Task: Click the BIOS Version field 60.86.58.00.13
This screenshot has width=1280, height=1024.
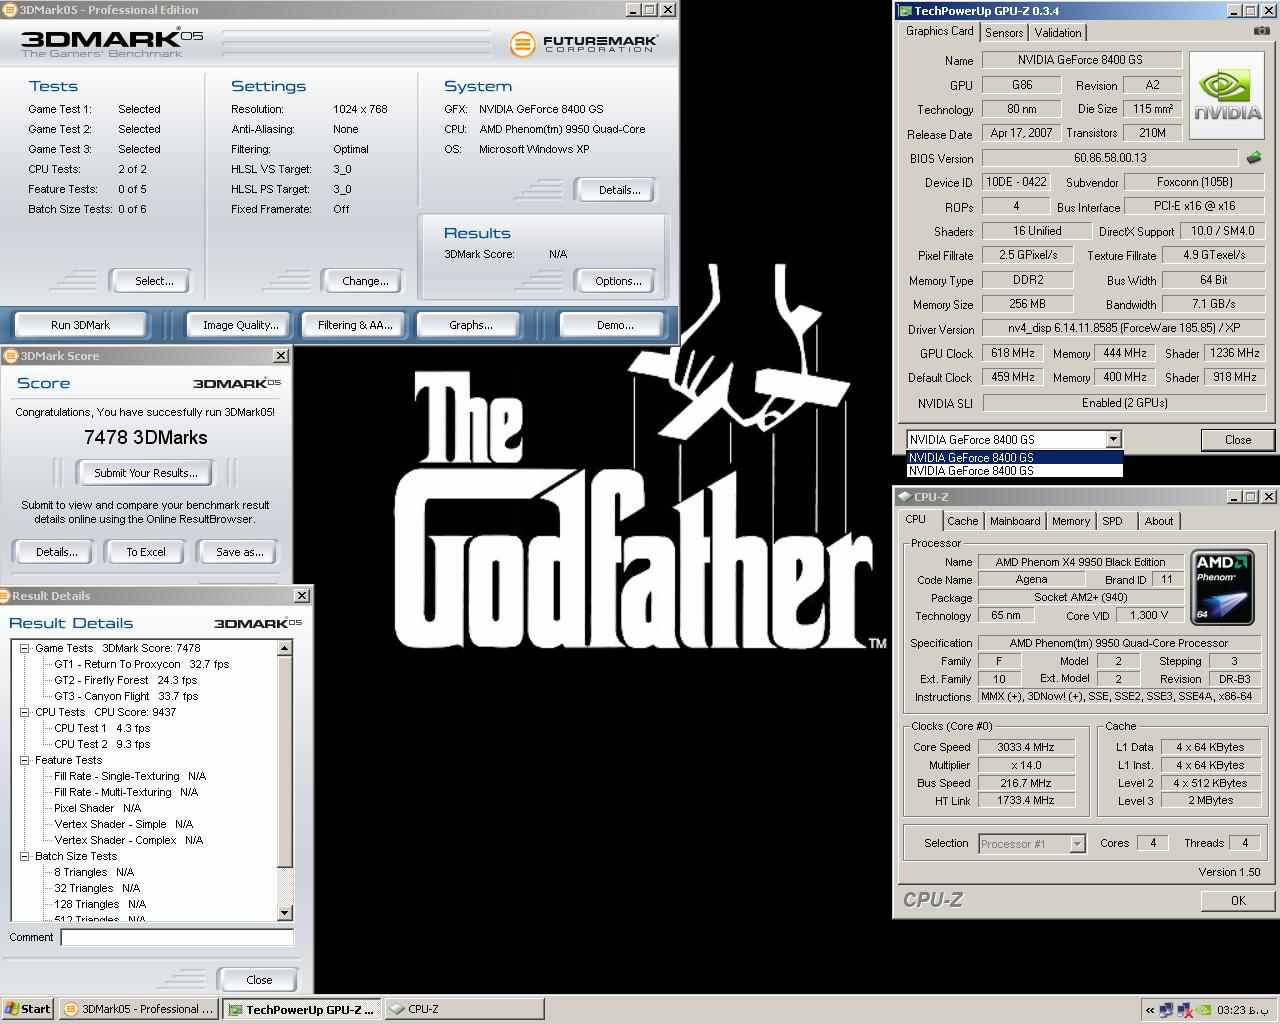Action: (x=1110, y=158)
